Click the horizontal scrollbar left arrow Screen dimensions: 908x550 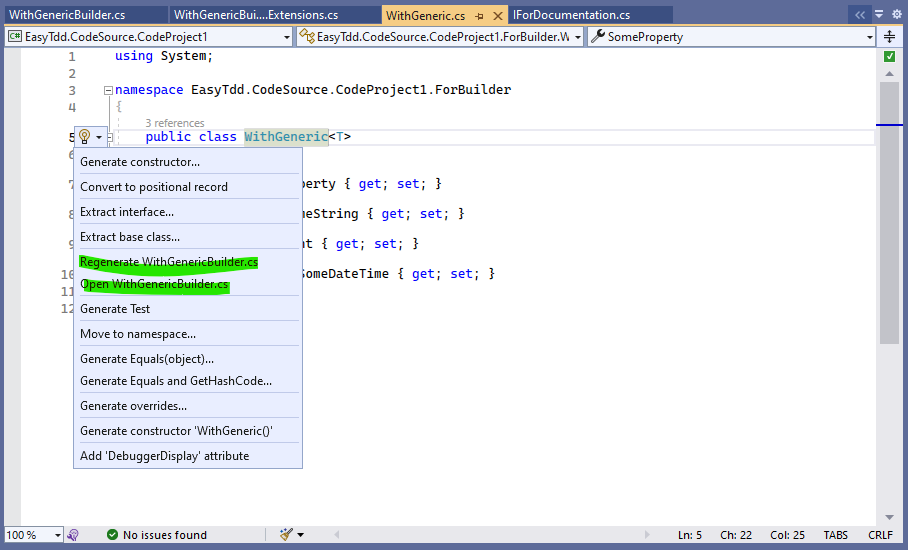[336, 534]
